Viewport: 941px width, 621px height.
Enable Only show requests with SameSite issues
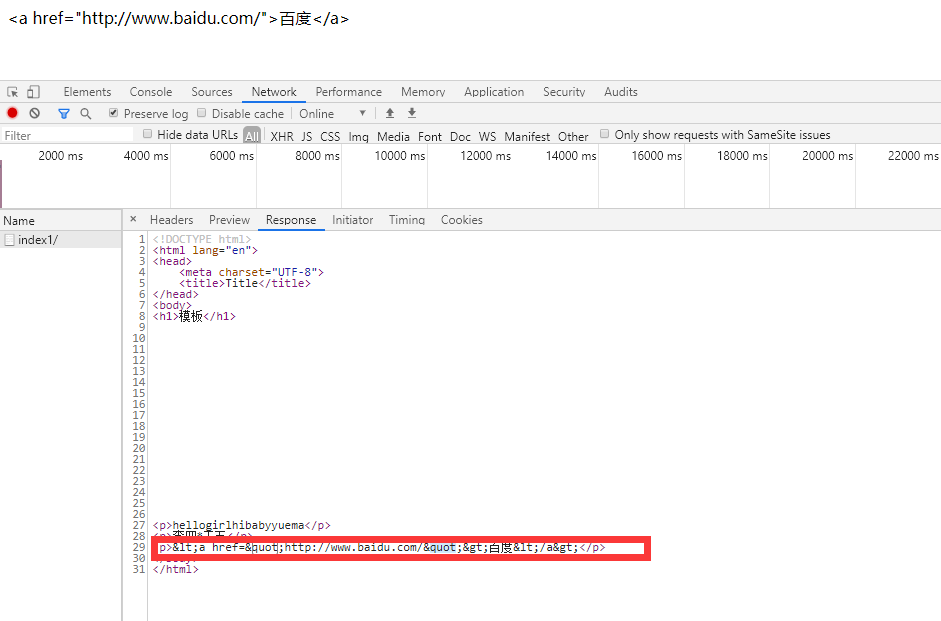coord(604,134)
